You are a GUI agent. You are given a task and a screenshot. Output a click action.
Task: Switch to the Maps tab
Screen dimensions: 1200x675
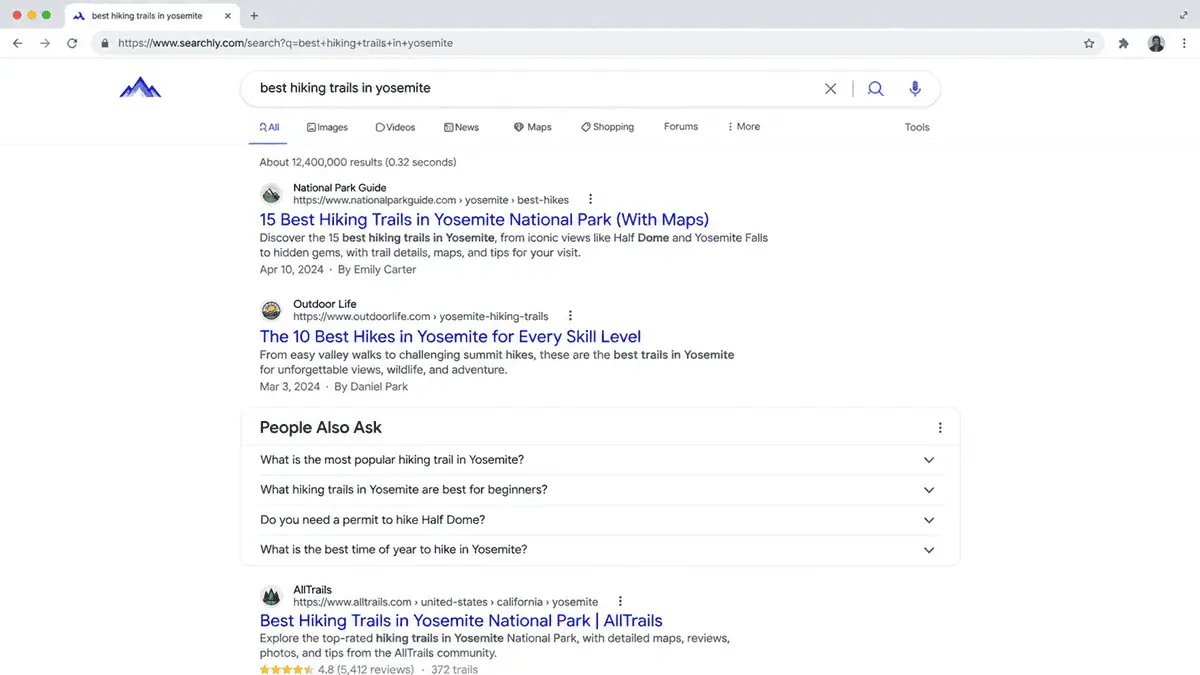coord(532,127)
